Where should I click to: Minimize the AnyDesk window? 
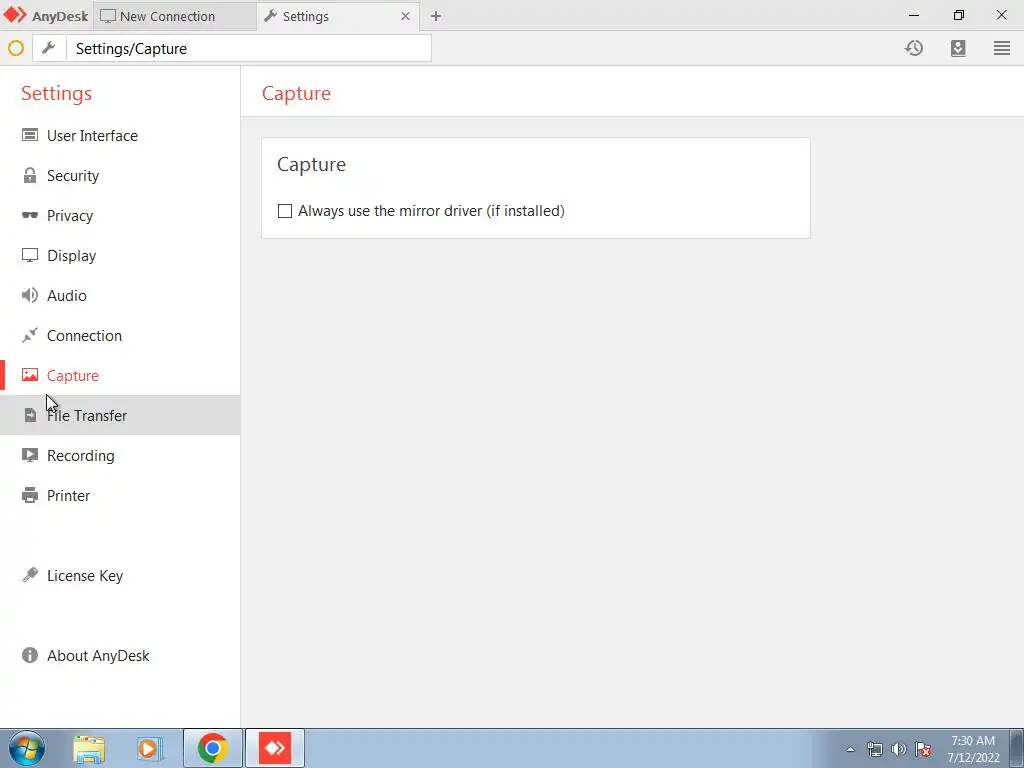click(914, 15)
